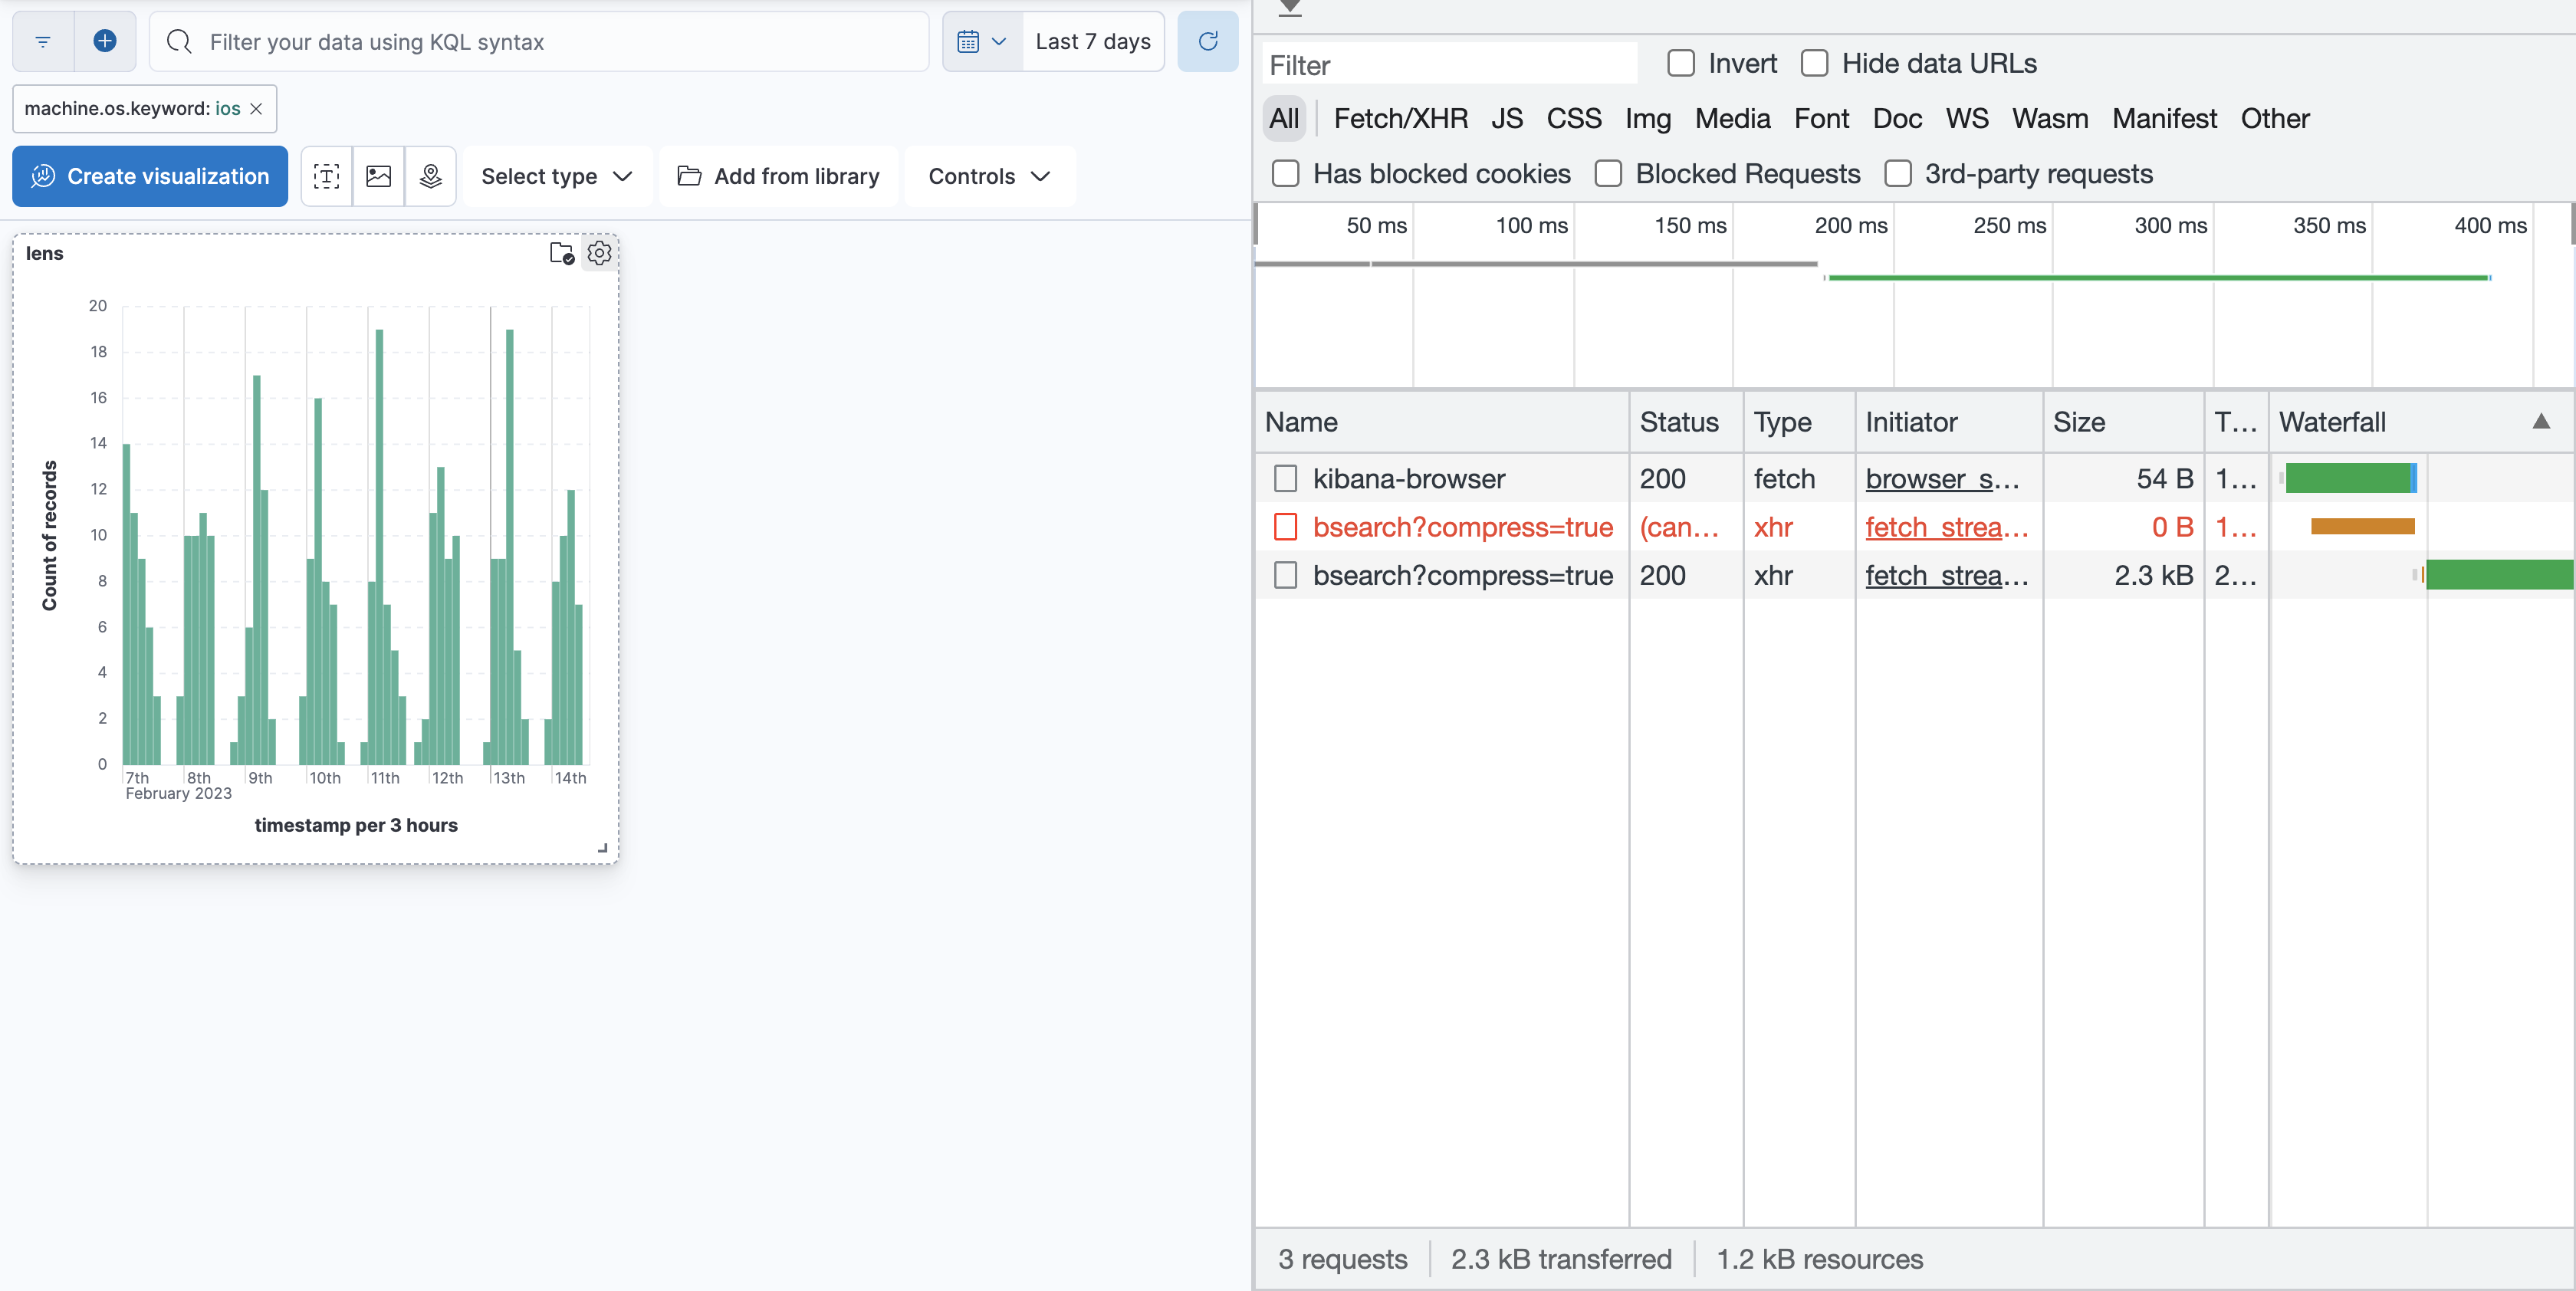Open the date range quick select dropdown
Image resolution: width=2576 pixels, height=1291 pixels.
[x=997, y=41]
